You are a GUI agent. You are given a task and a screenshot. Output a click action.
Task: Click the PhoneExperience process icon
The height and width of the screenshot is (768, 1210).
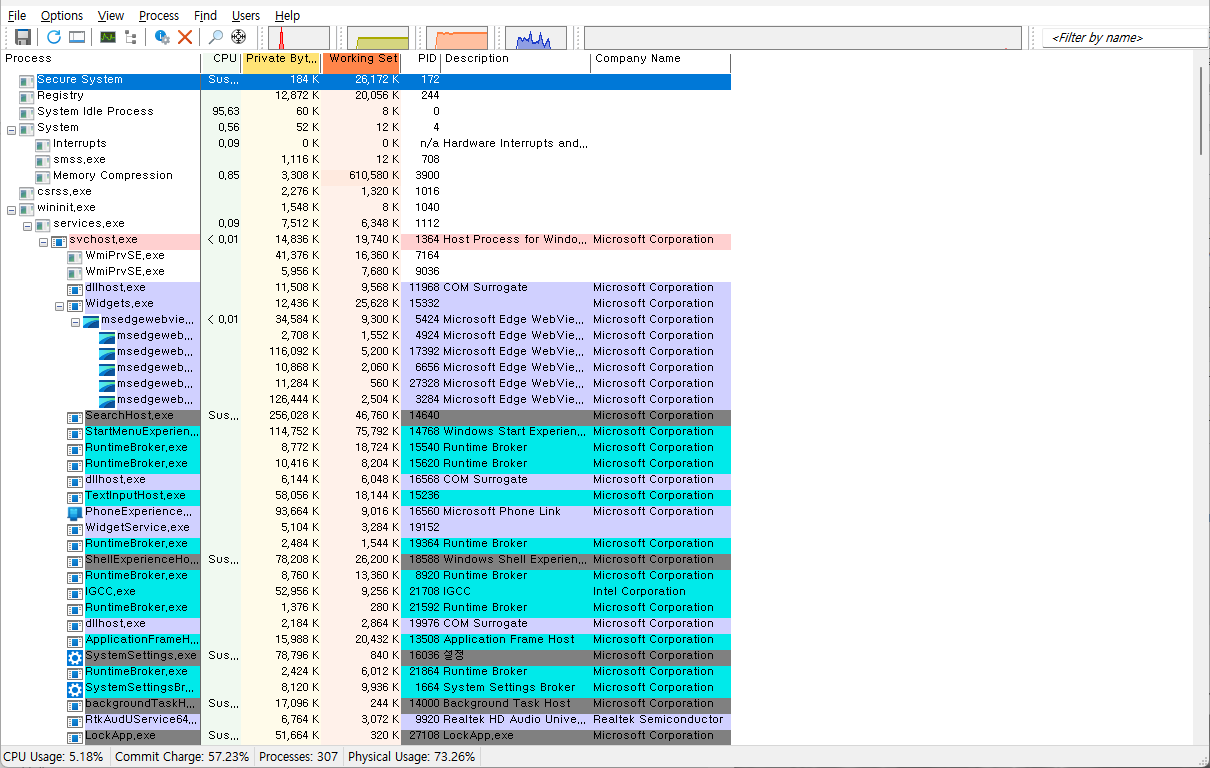coord(75,512)
